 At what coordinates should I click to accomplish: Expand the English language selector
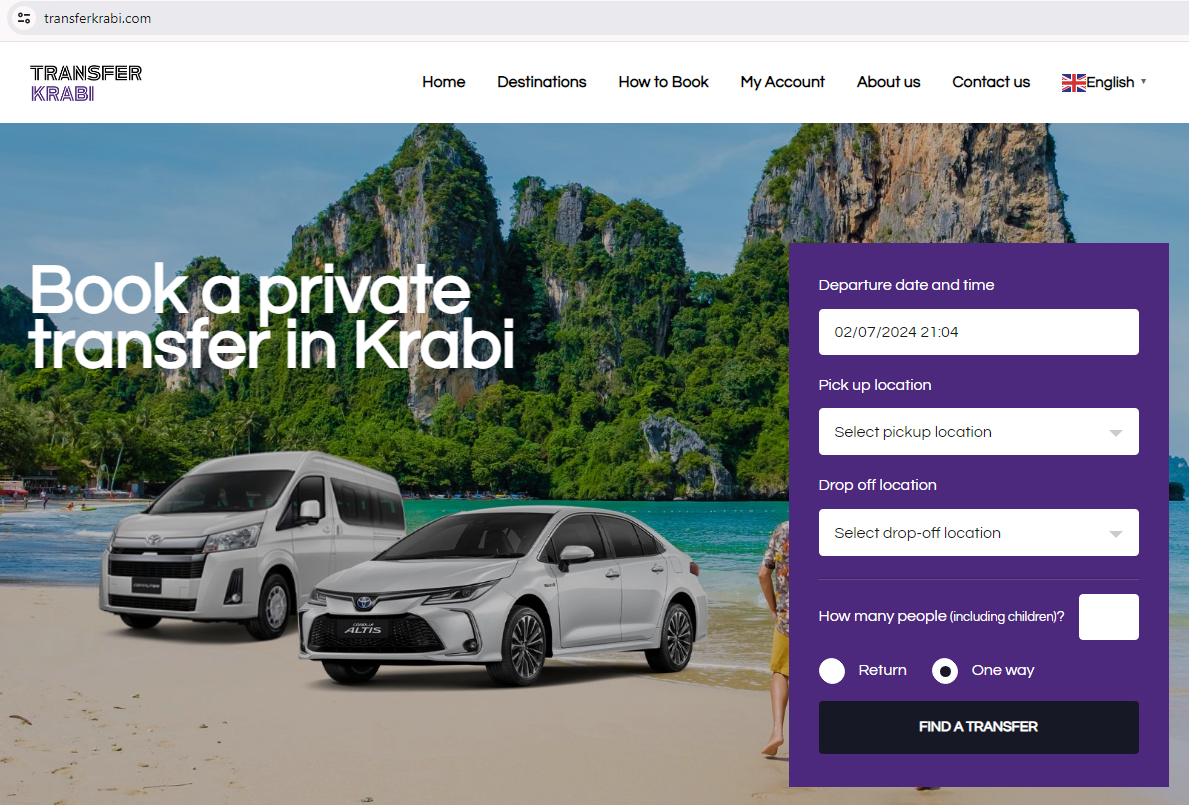click(1104, 82)
